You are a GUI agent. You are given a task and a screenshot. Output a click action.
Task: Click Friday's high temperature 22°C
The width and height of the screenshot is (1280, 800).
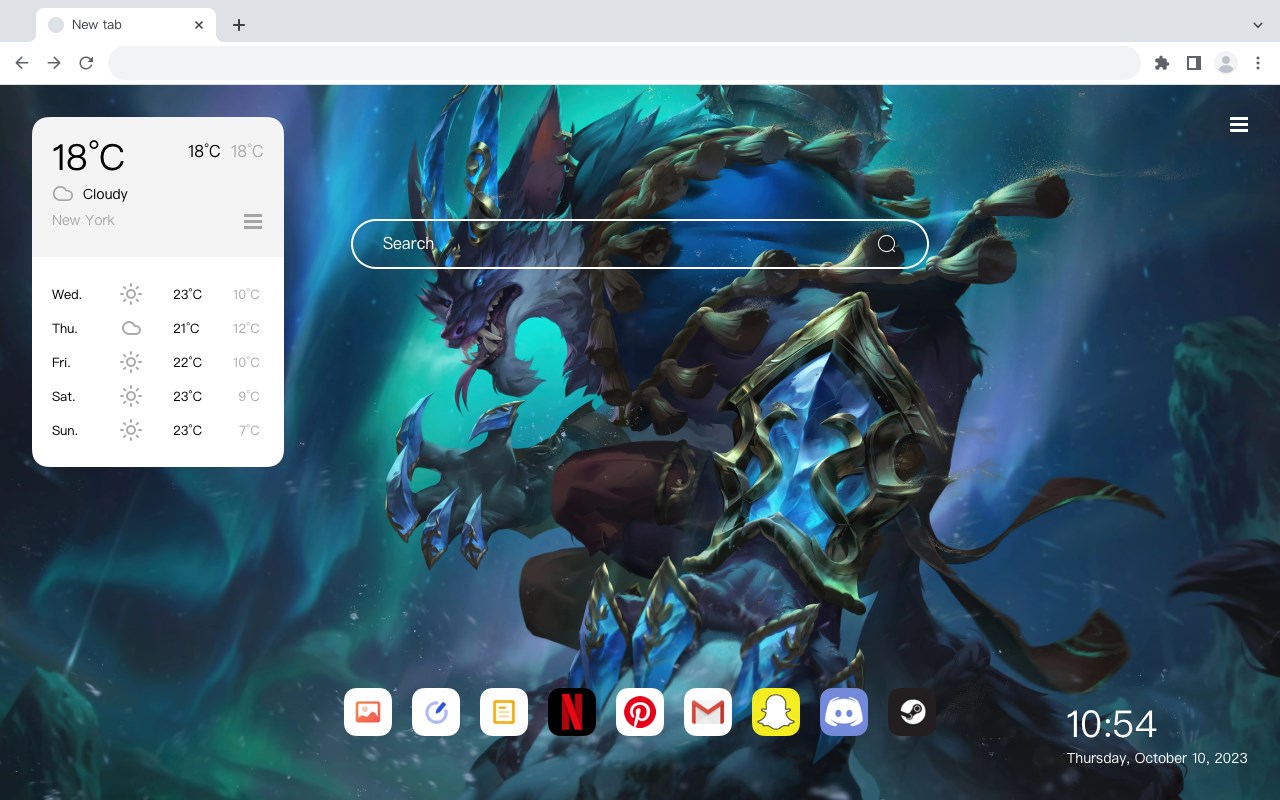coord(187,362)
